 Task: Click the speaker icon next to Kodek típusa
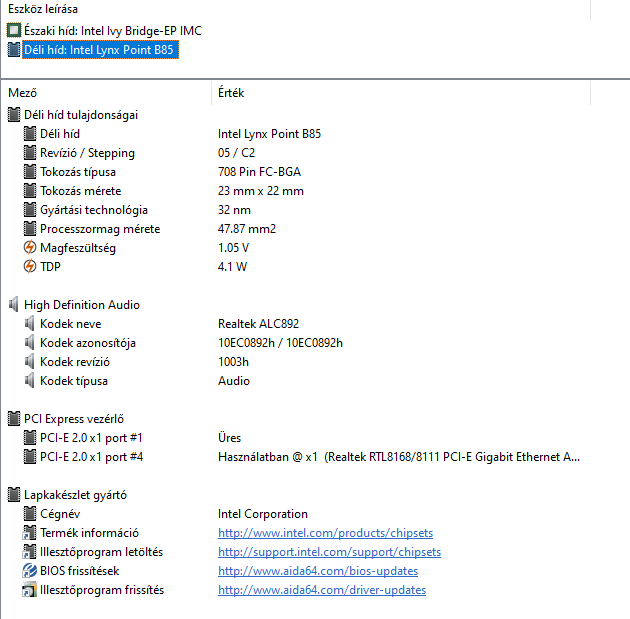coord(30,381)
